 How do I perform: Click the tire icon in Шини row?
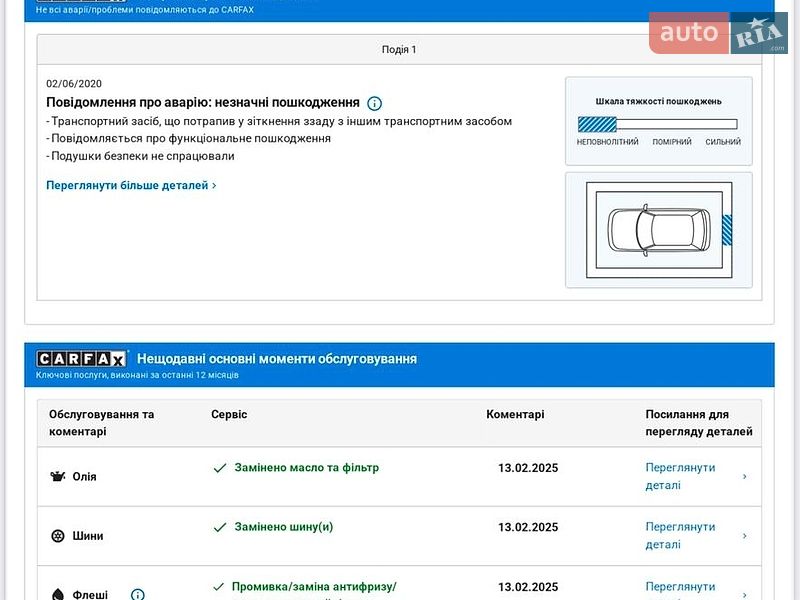pos(58,536)
